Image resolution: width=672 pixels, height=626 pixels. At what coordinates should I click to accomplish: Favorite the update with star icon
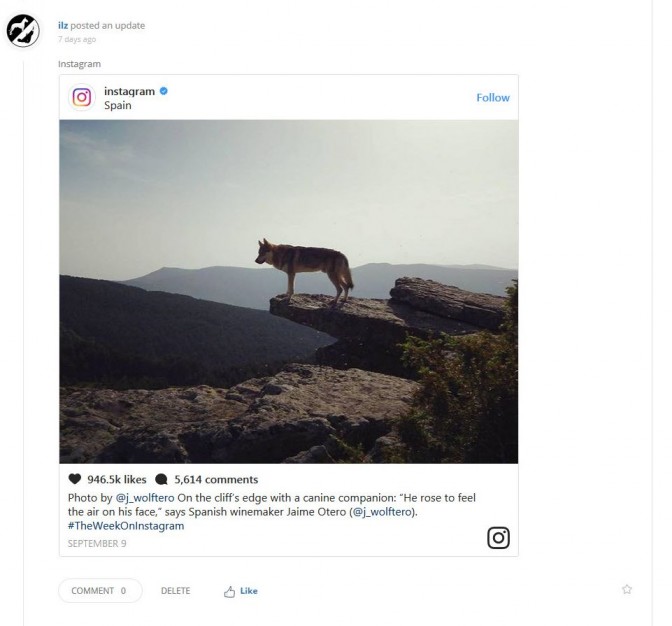coord(627,590)
